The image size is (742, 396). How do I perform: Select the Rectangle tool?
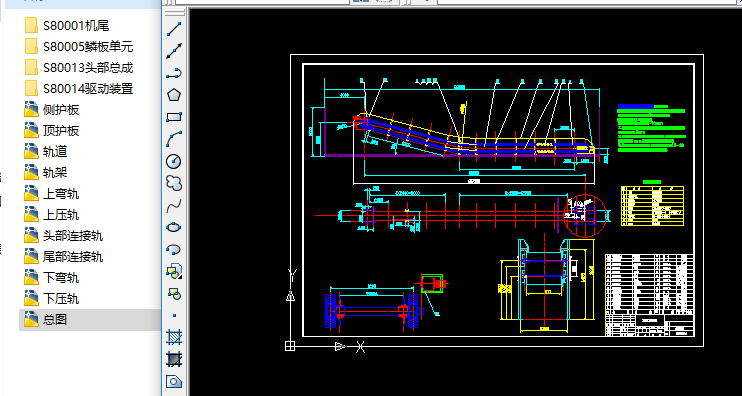pos(175,117)
